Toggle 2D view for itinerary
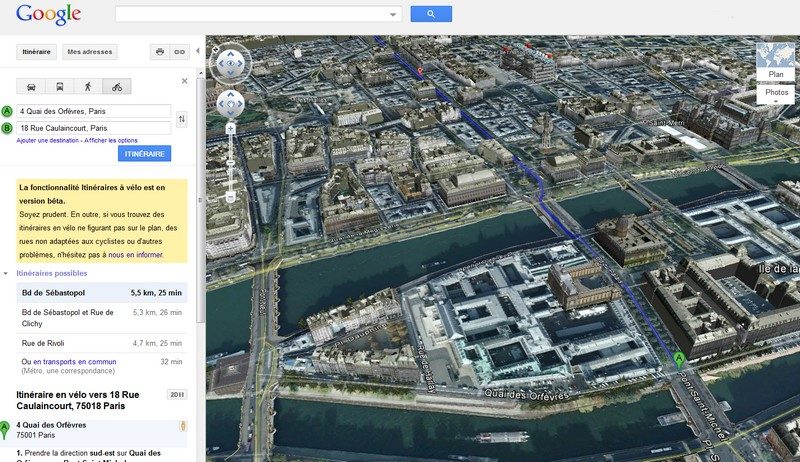The width and height of the screenshot is (800, 462). pyautogui.click(x=177, y=394)
